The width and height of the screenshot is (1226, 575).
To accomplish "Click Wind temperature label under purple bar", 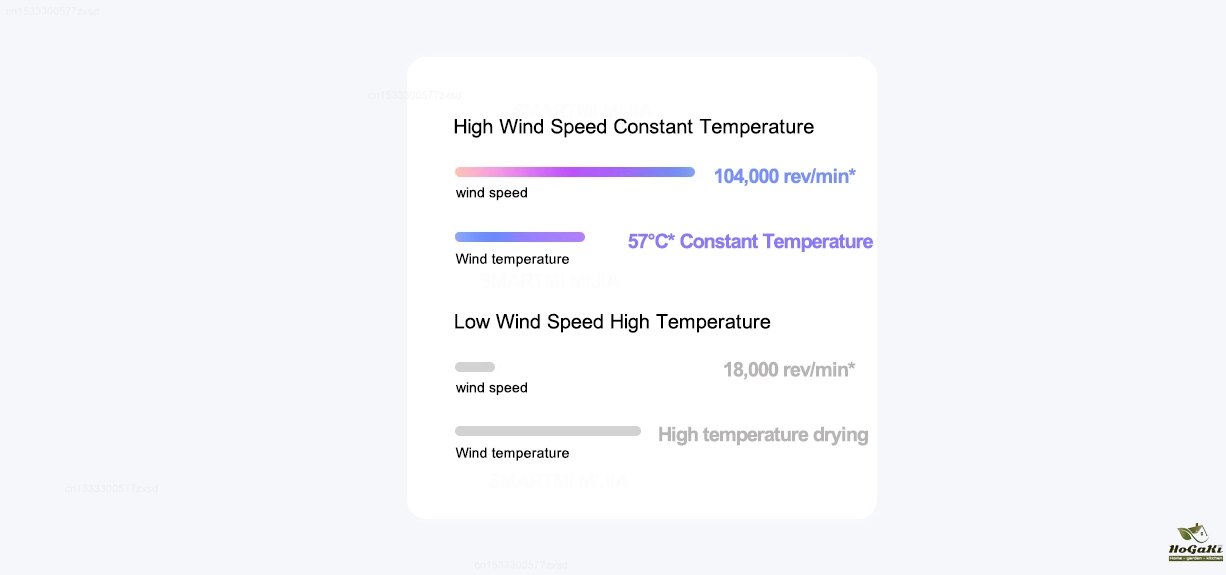I will [x=512, y=259].
